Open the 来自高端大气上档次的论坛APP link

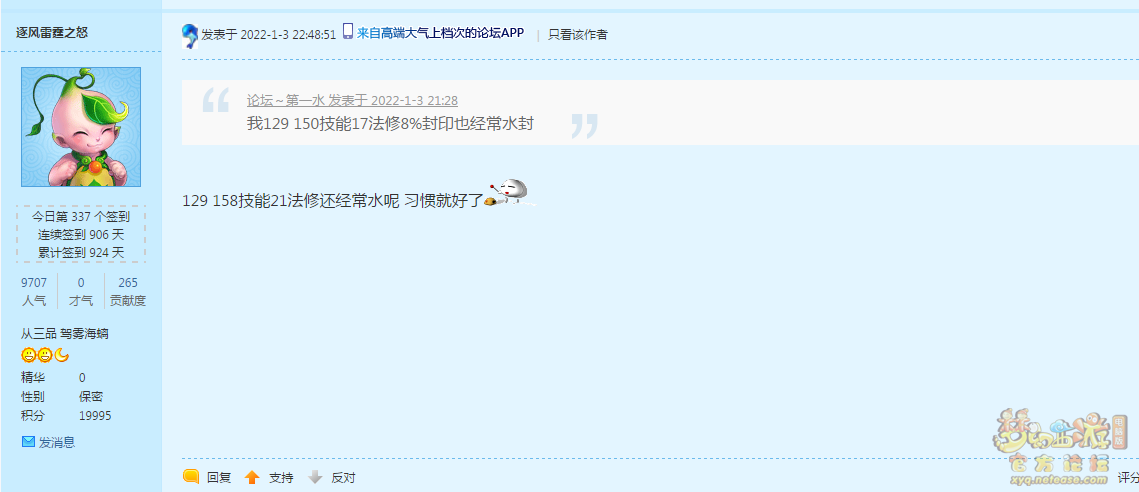coord(440,33)
